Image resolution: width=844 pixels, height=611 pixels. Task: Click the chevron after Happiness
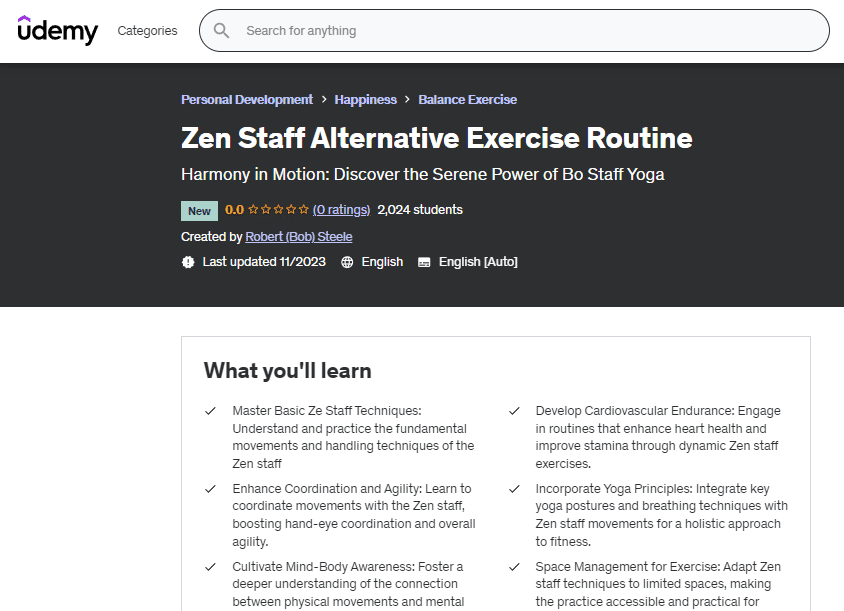408,100
